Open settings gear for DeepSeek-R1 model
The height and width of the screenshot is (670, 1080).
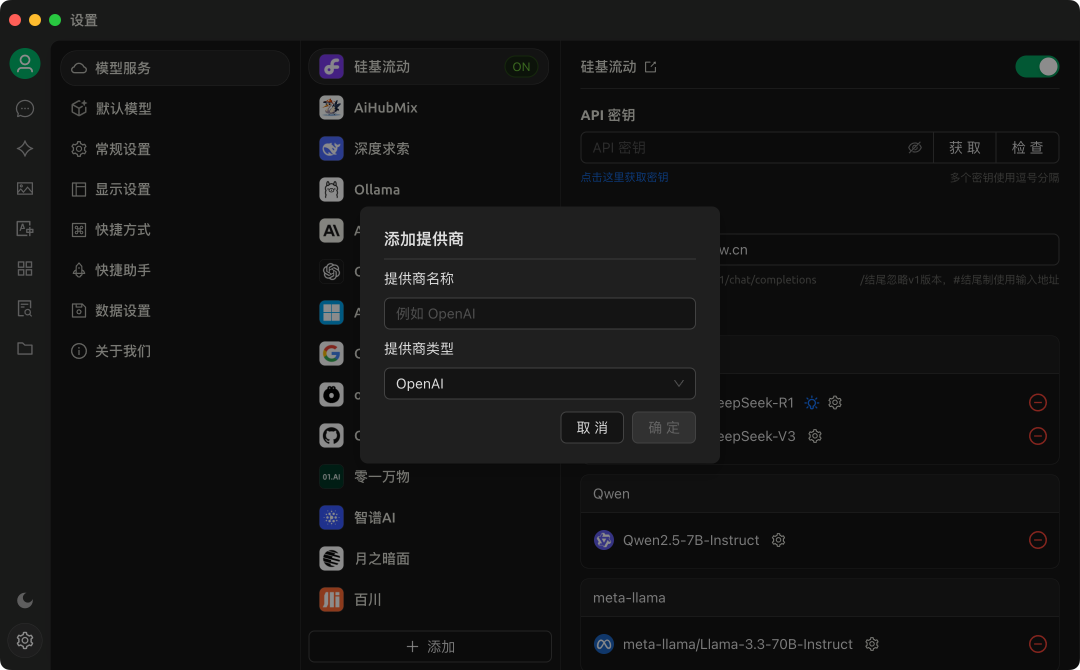pyautogui.click(x=835, y=402)
